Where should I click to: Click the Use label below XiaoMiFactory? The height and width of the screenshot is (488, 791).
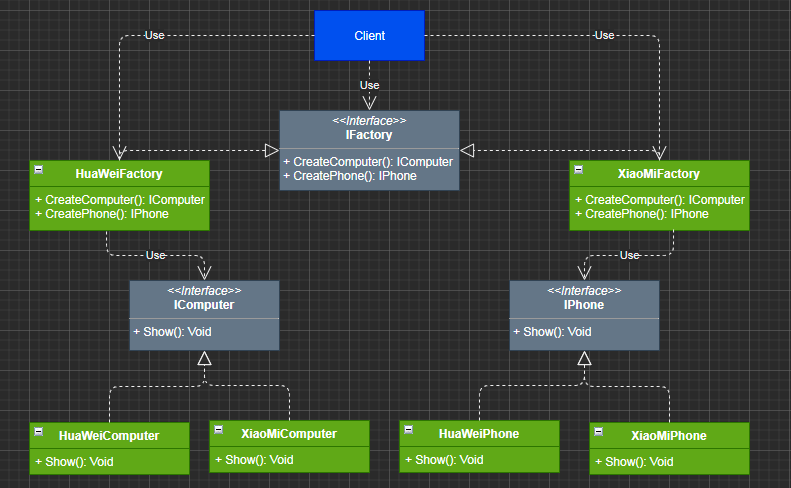(x=630, y=255)
